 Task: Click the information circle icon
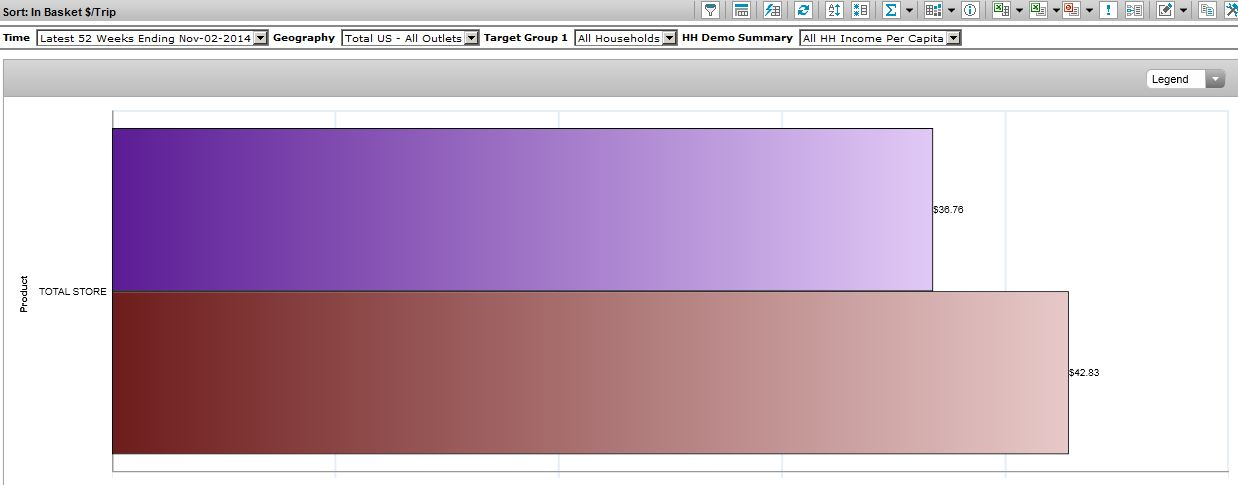(970, 10)
